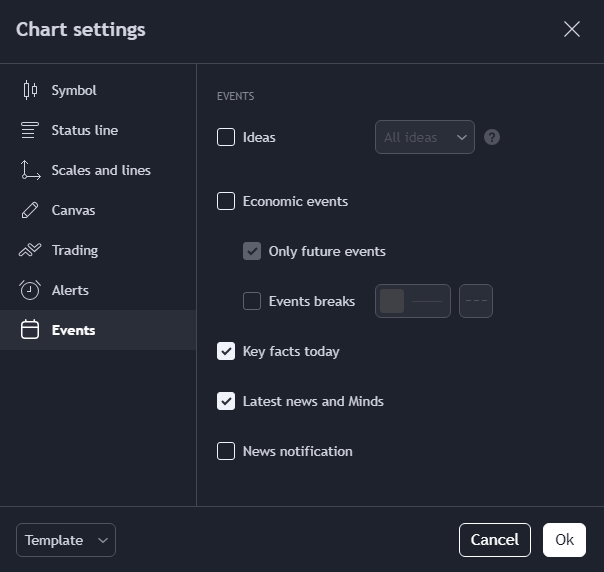Open the events breaks line style dropdown

[476, 301]
